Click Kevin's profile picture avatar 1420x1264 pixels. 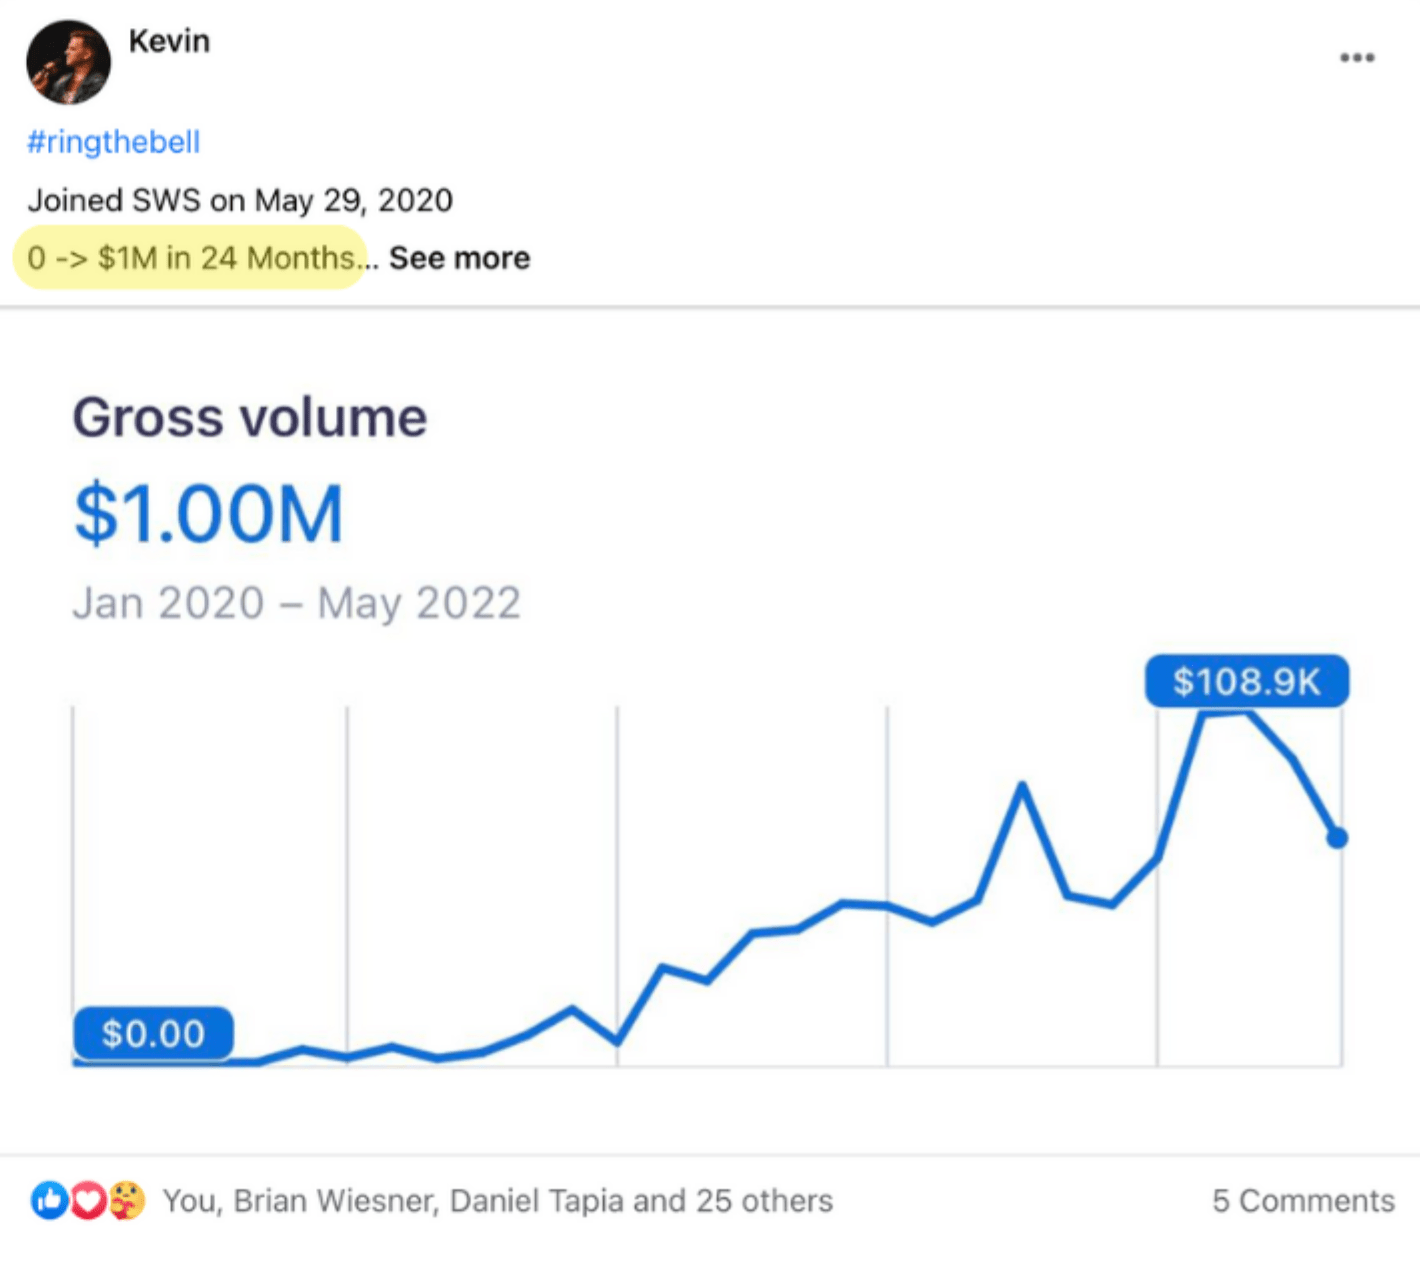(68, 62)
